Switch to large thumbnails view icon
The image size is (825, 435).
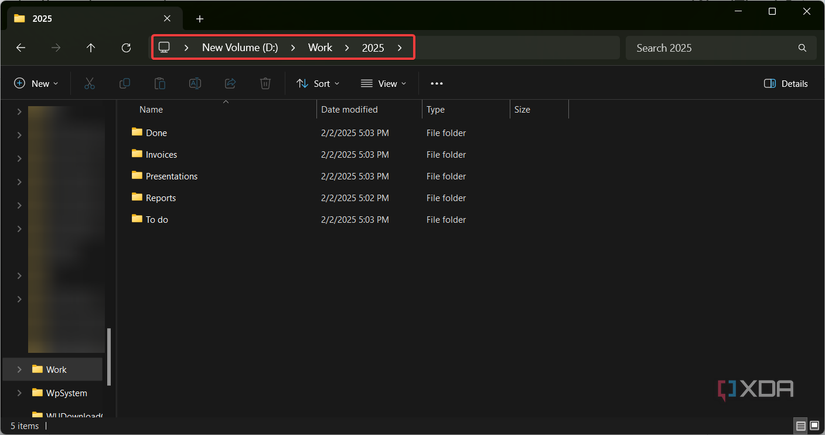click(x=814, y=426)
